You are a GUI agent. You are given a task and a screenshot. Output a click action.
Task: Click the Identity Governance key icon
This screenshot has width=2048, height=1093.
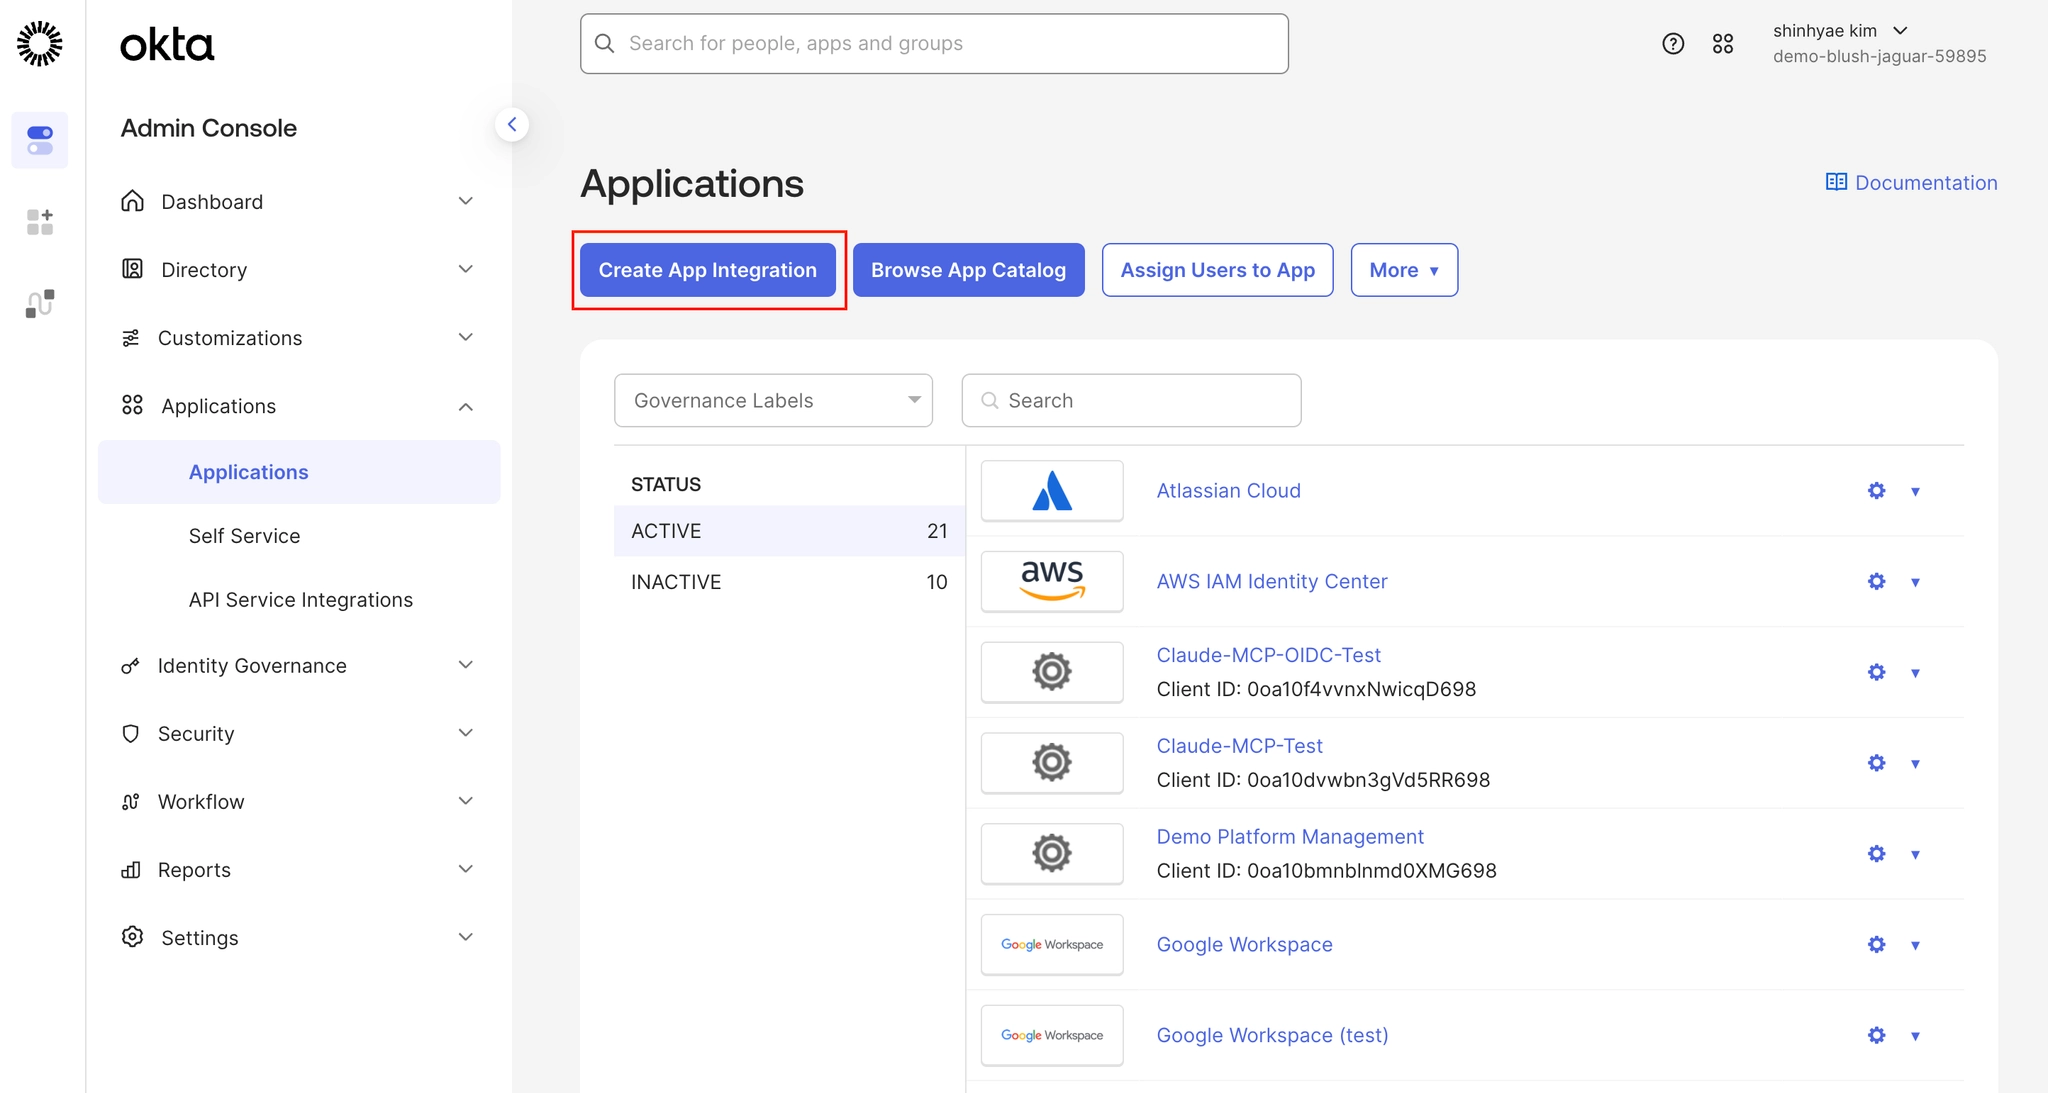pos(130,666)
